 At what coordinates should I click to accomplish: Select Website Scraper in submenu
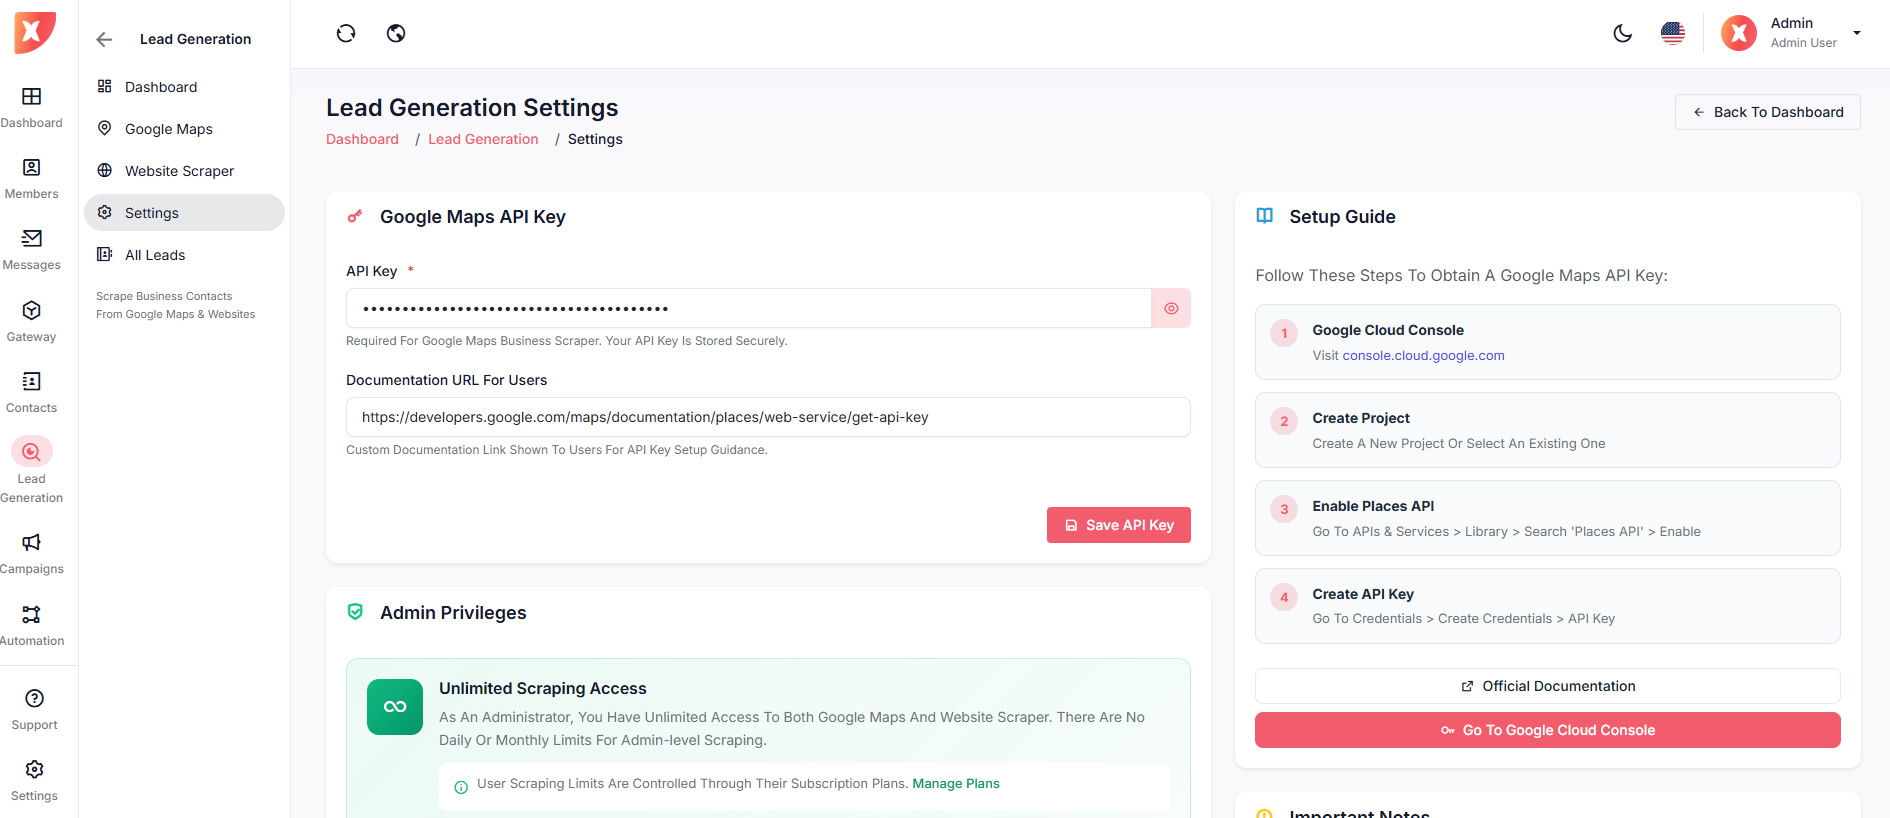point(179,171)
